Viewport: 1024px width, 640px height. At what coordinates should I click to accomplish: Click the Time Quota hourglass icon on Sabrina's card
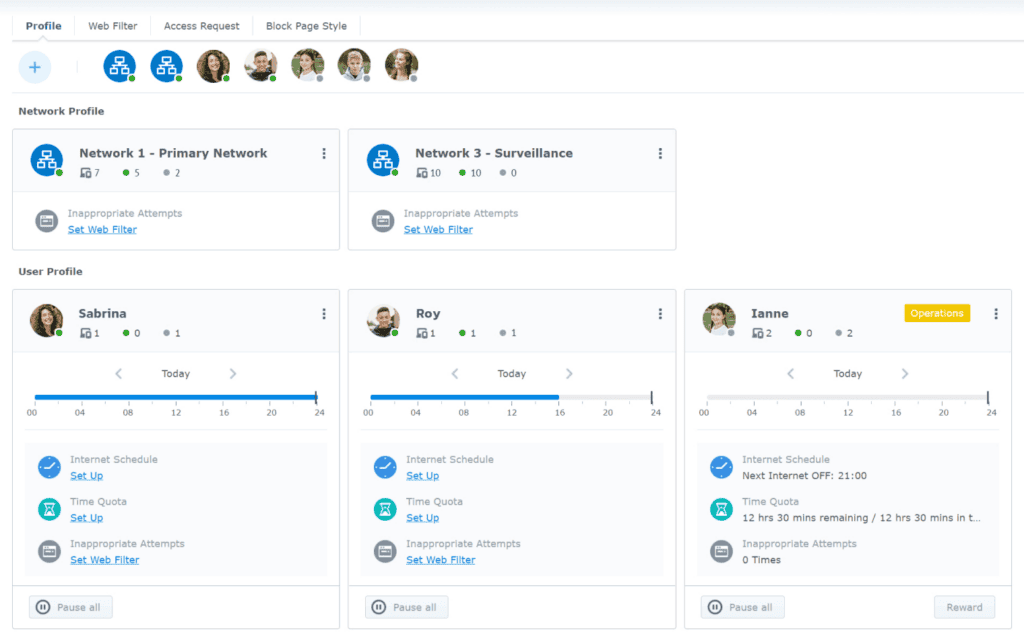(49, 508)
